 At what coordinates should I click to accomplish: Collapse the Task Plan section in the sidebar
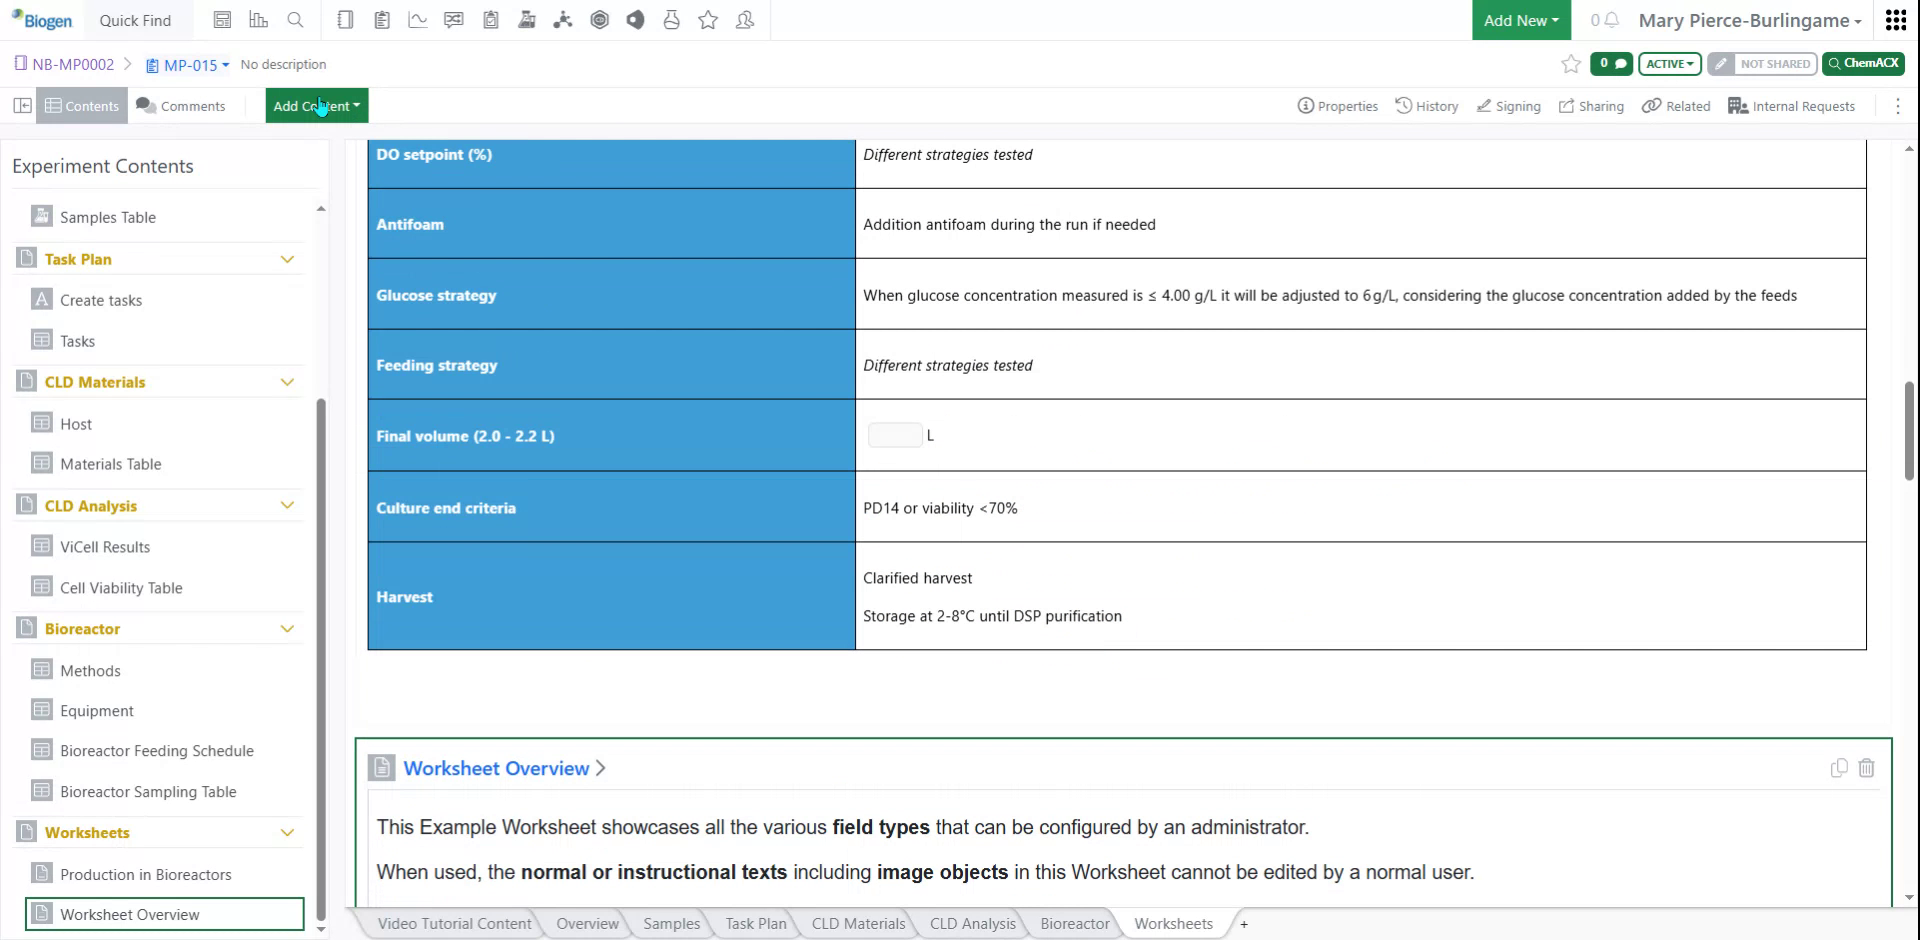pyautogui.click(x=288, y=259)
